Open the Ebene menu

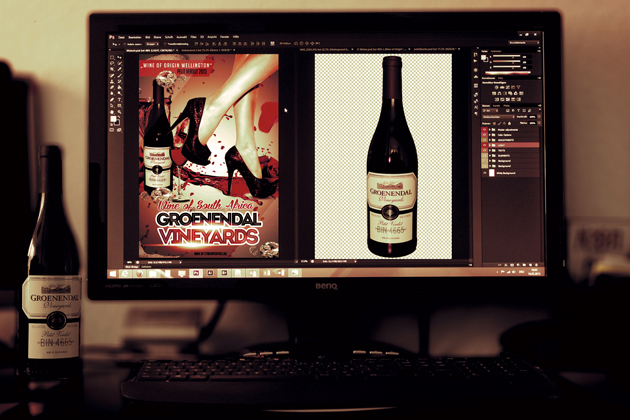point(158,37)
